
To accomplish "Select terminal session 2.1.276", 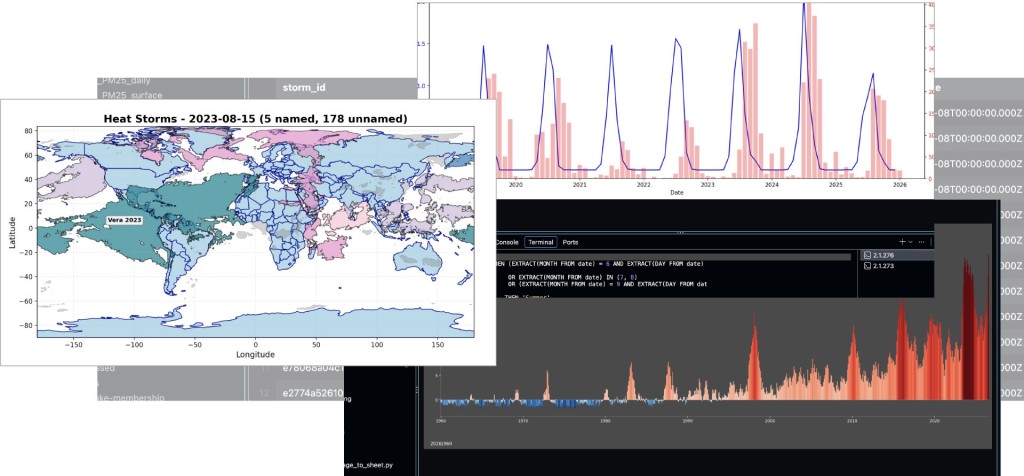I will point(896,255).
